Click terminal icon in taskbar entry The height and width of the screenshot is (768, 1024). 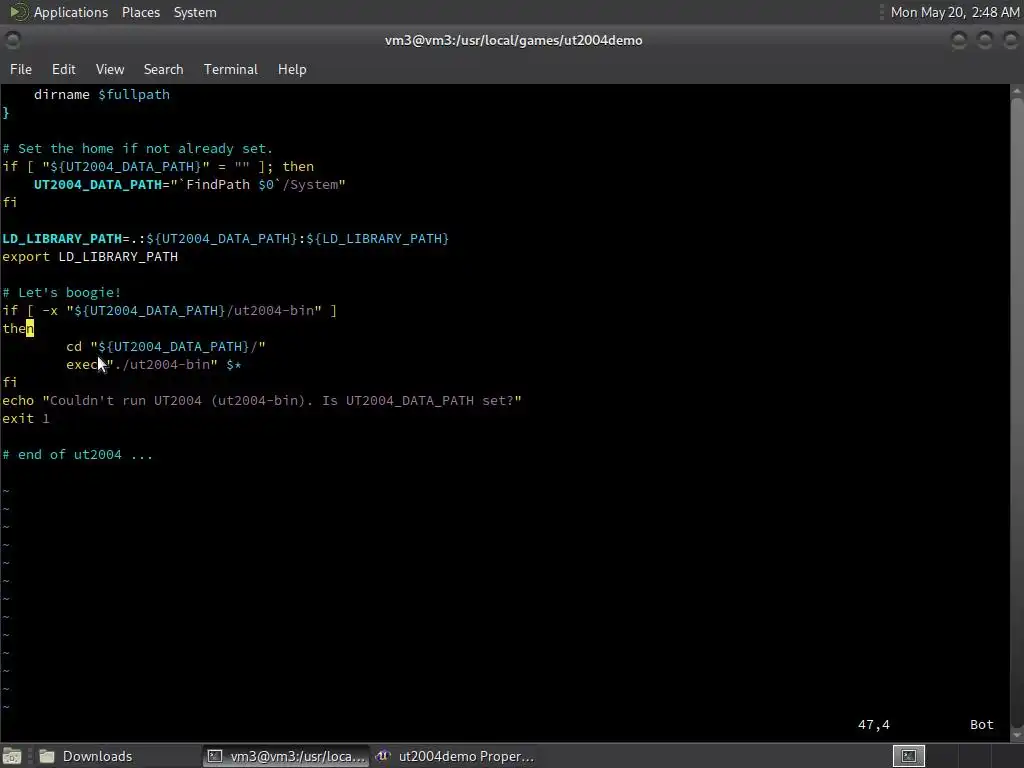(214, 756)
